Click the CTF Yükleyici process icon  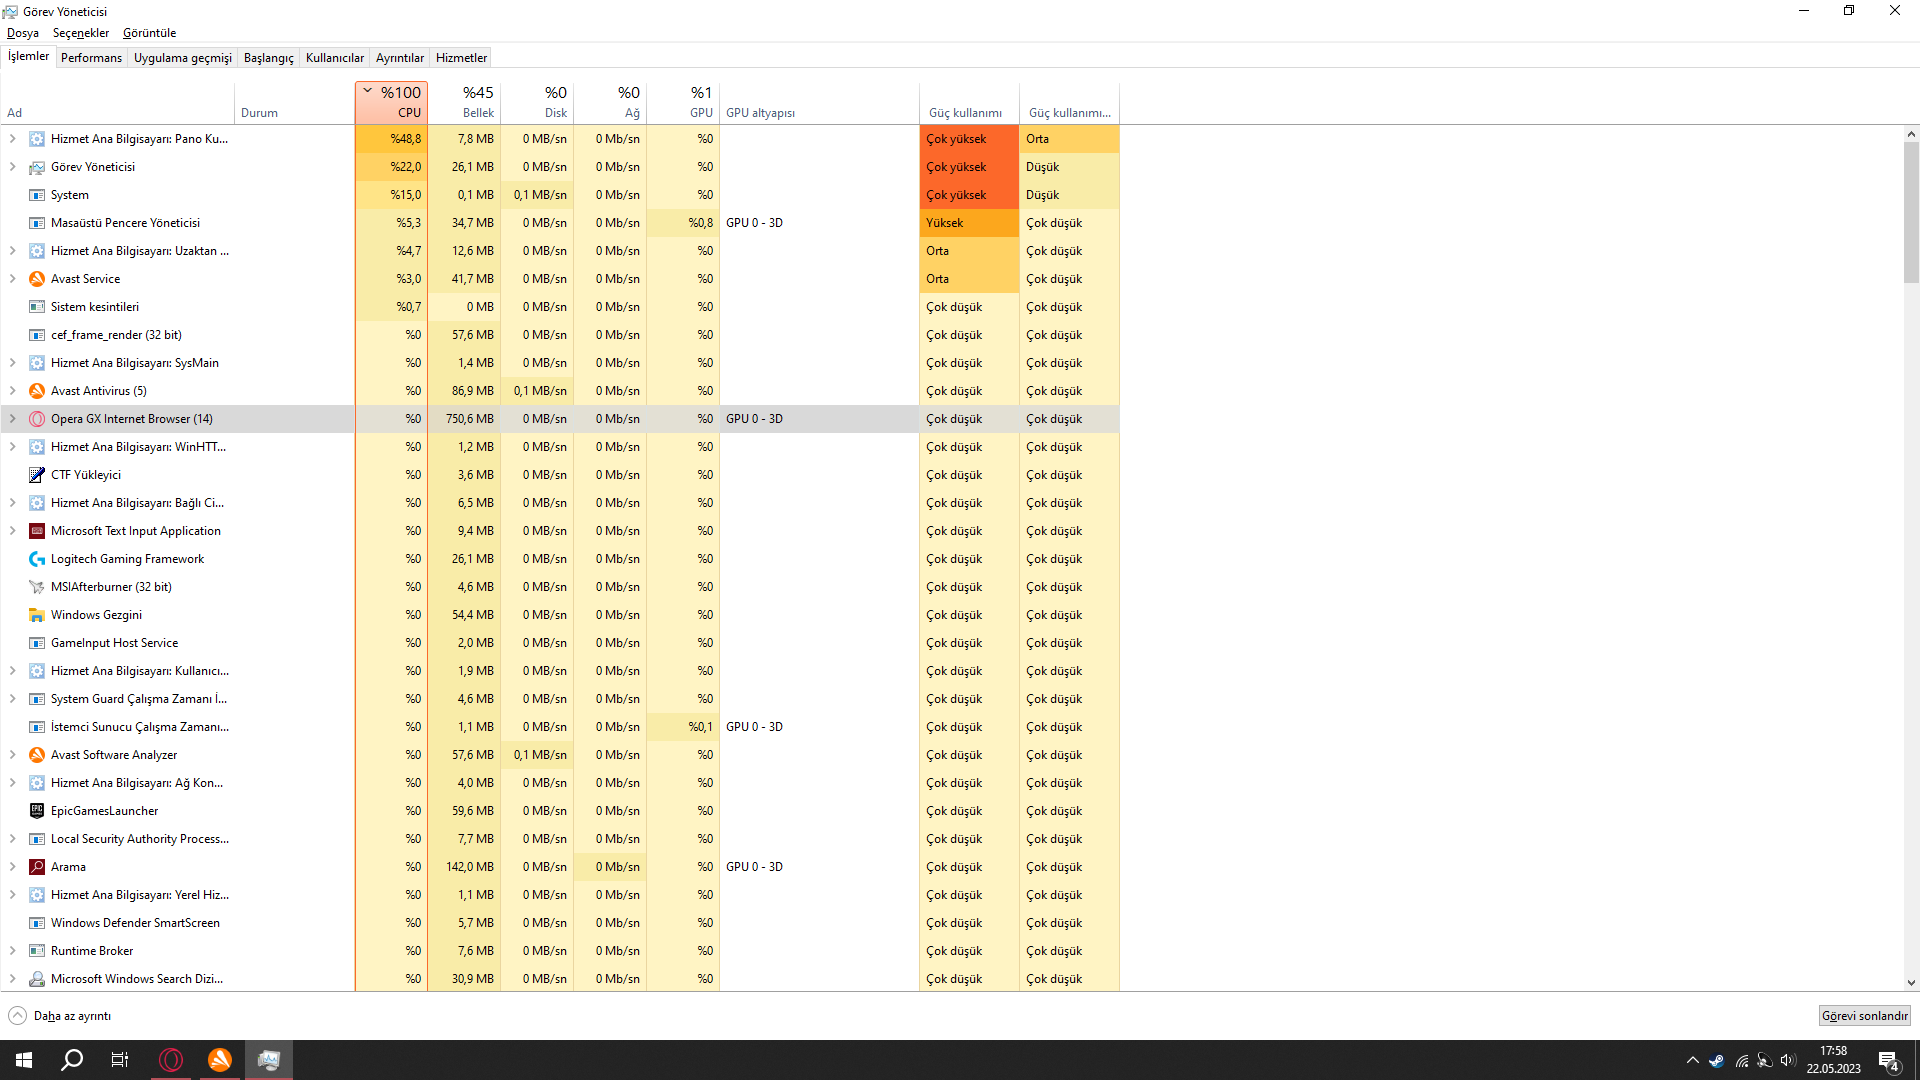tap(37, 475)
